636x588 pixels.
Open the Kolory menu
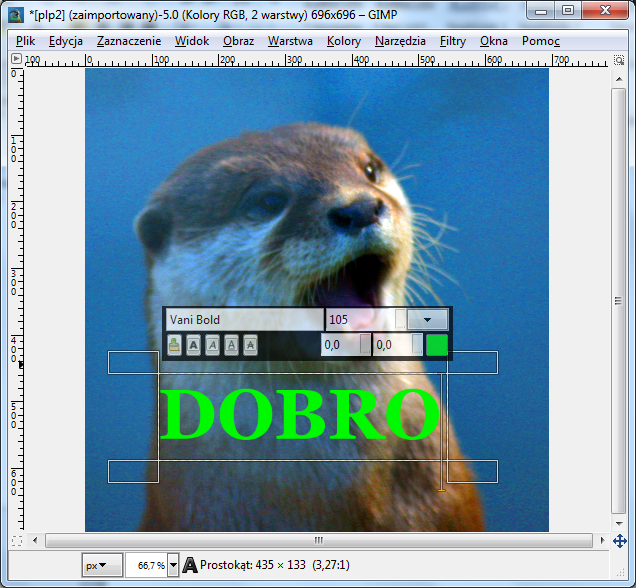tap(344, 41)
